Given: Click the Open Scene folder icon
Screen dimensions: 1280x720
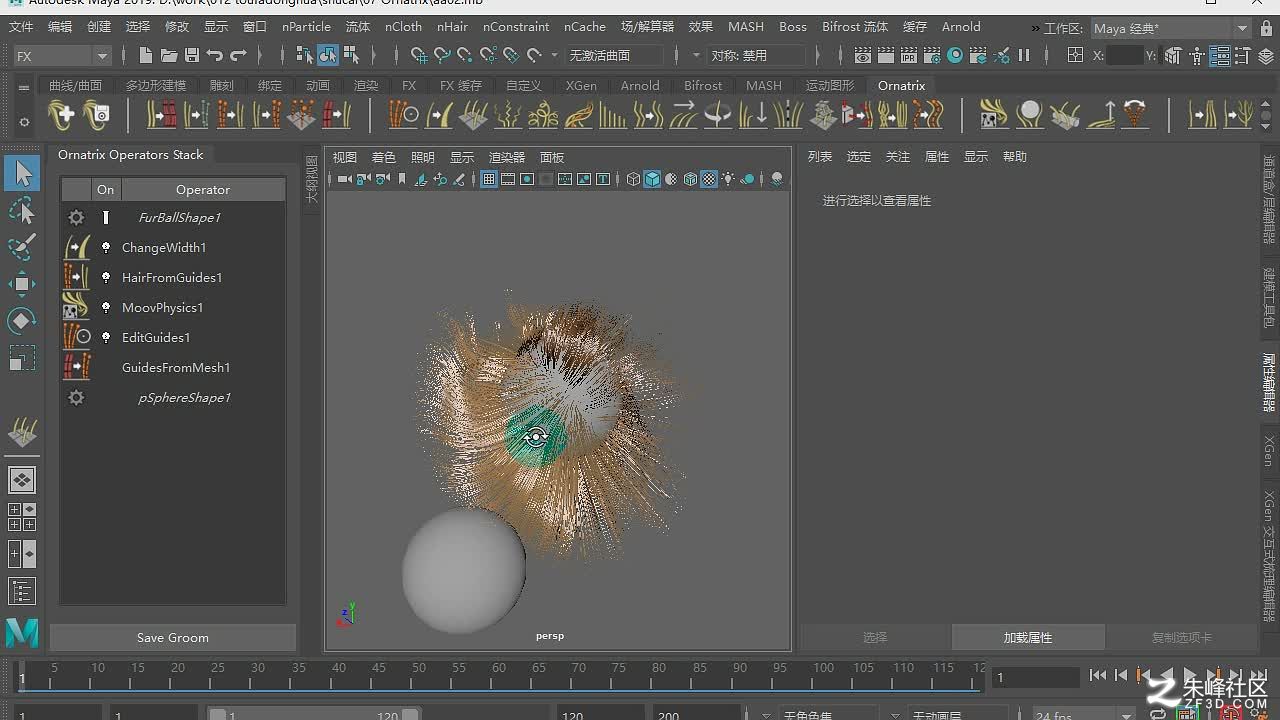Looking at the screenshot, I should click(169, 56).
